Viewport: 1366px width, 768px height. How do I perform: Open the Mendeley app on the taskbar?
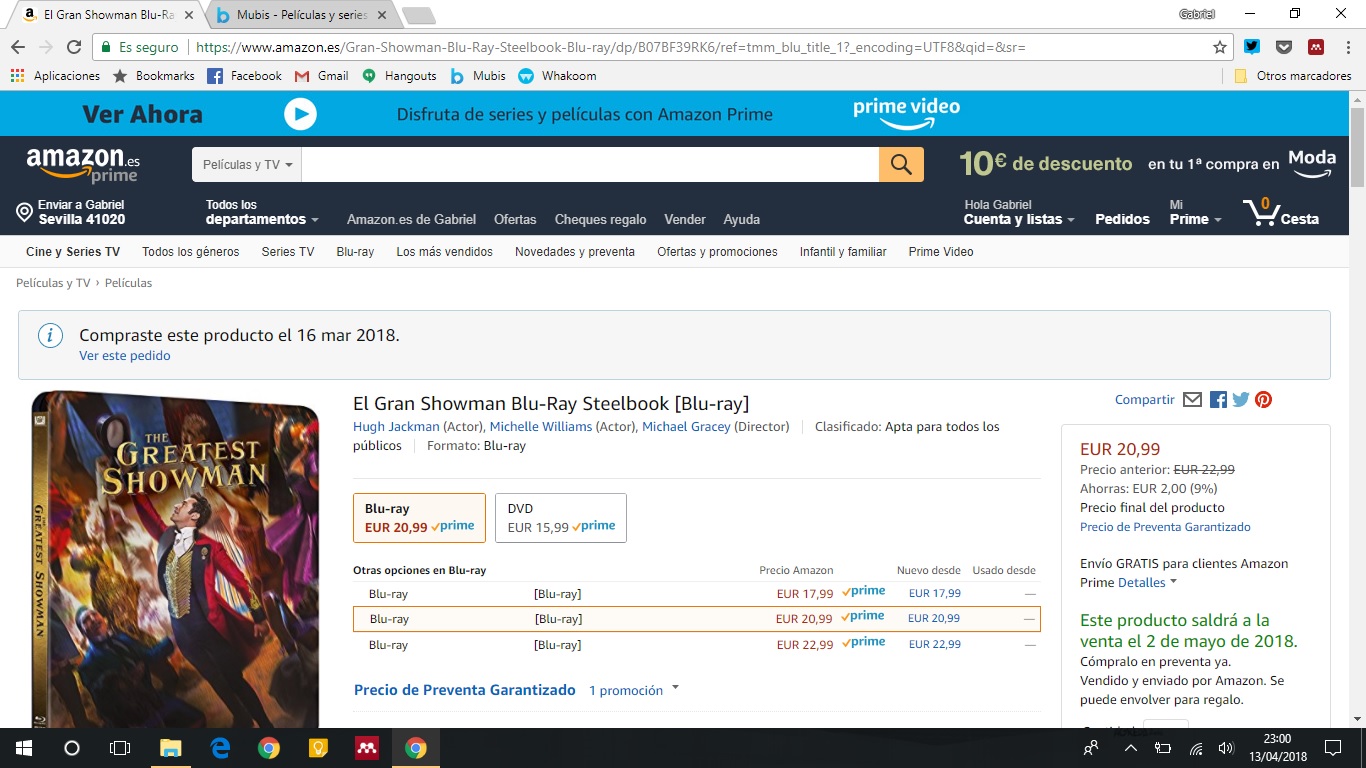point(367,748)
